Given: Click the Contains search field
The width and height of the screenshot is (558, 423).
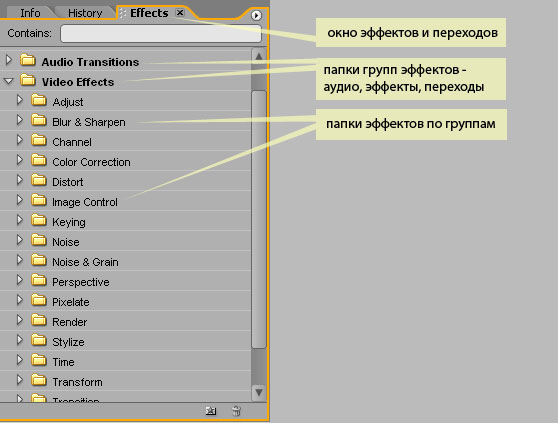Looking at the screenshot, I should pyautogui.click(x=161, y=33).
